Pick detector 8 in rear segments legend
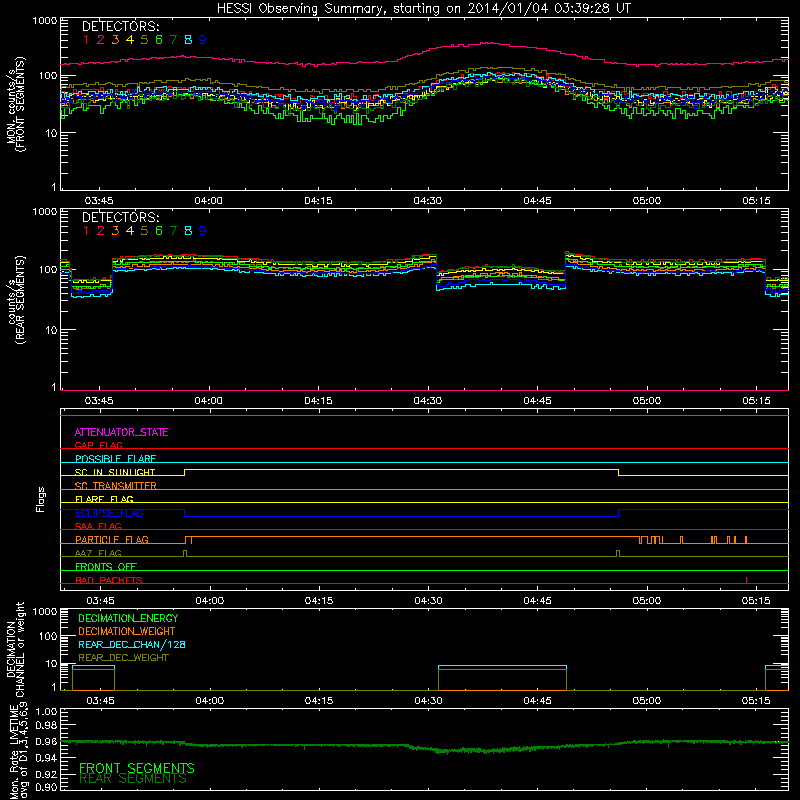800x800 pixels. (188, 231)
